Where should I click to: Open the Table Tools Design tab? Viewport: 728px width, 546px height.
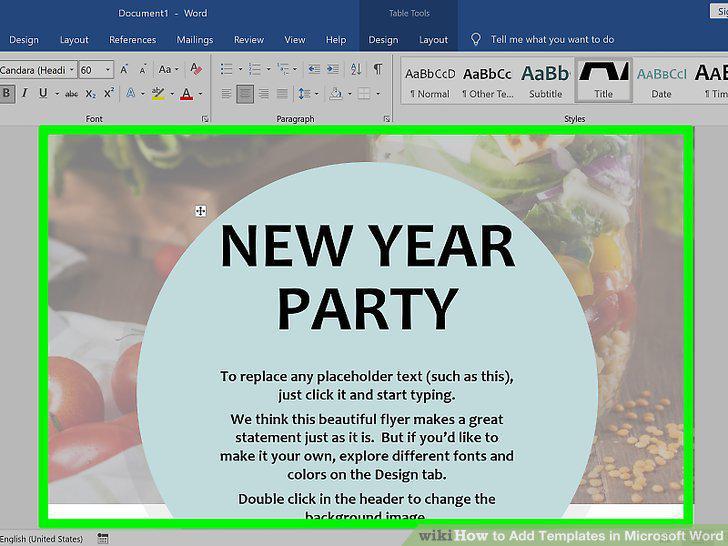pos(383,40)
